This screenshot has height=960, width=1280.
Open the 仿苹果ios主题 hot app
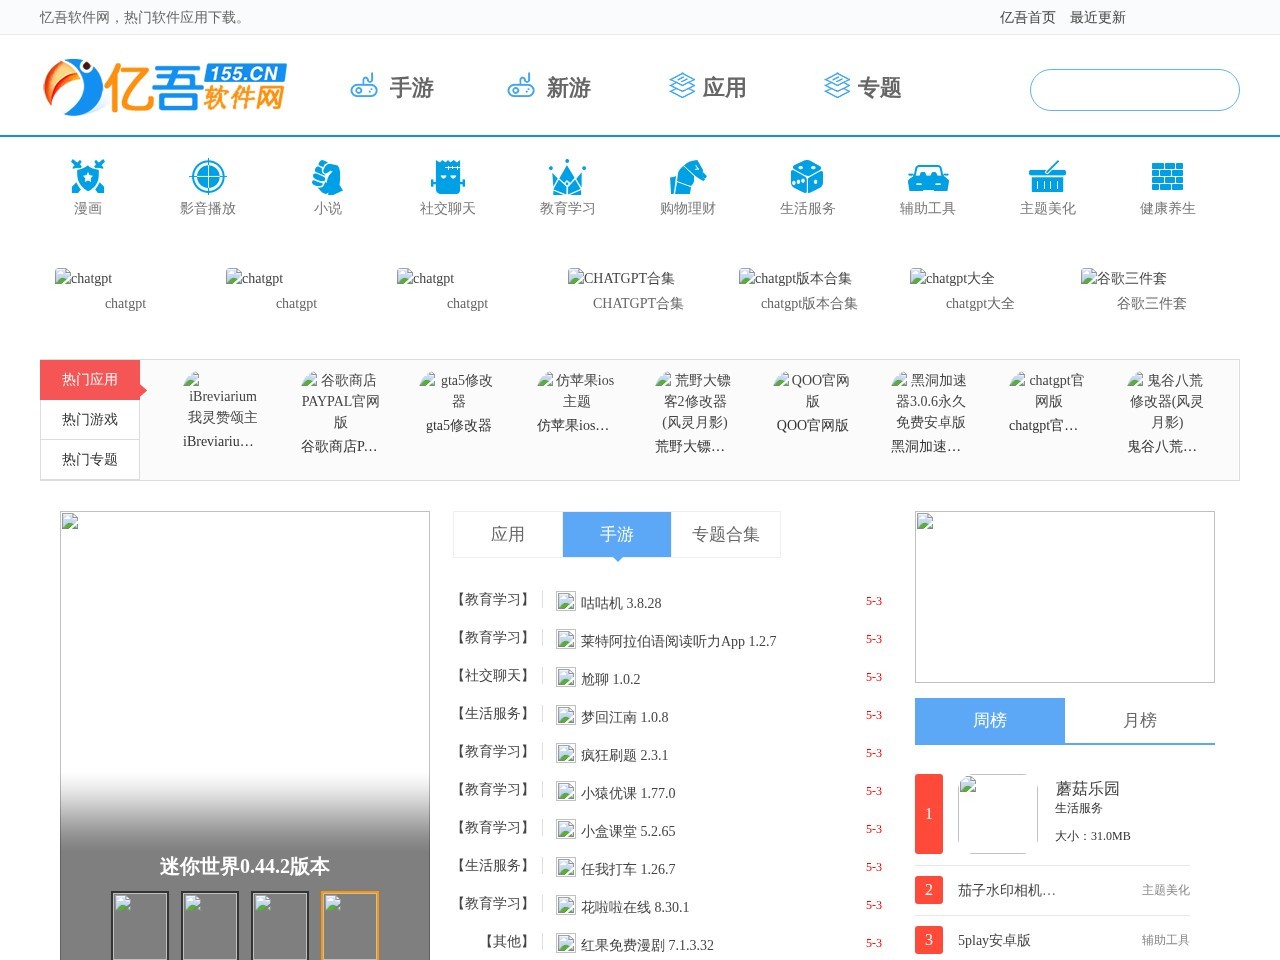576,402
